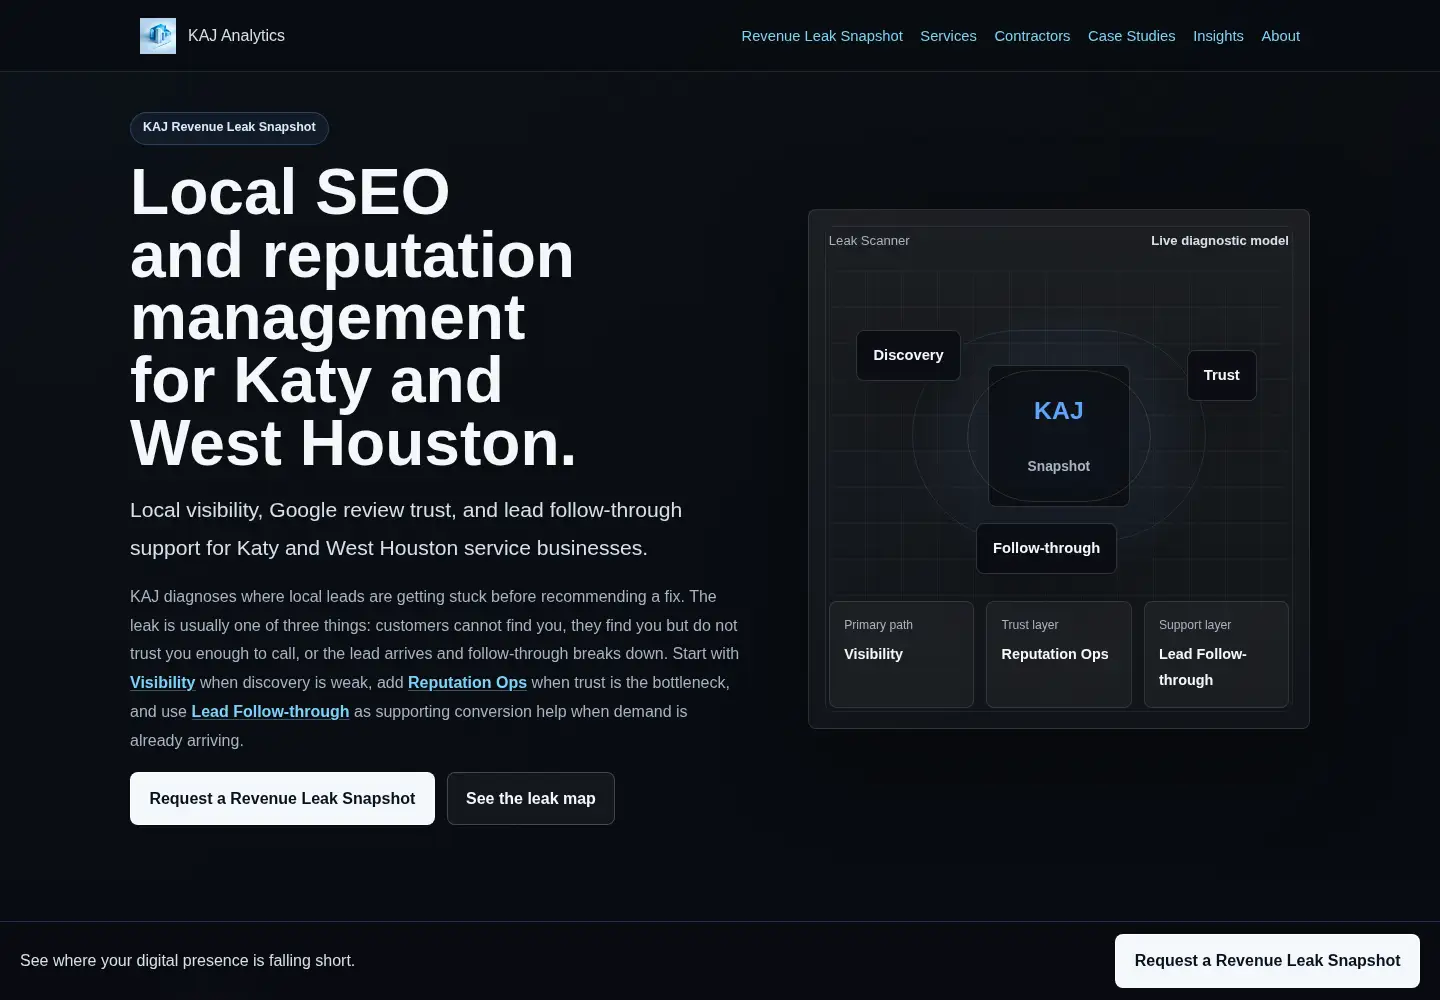Image resolution: width=1440 pixels, height=1000 pixels.
Task: Click the 'Leak Scanner' panel title
Action: click(x=869, y=241)
